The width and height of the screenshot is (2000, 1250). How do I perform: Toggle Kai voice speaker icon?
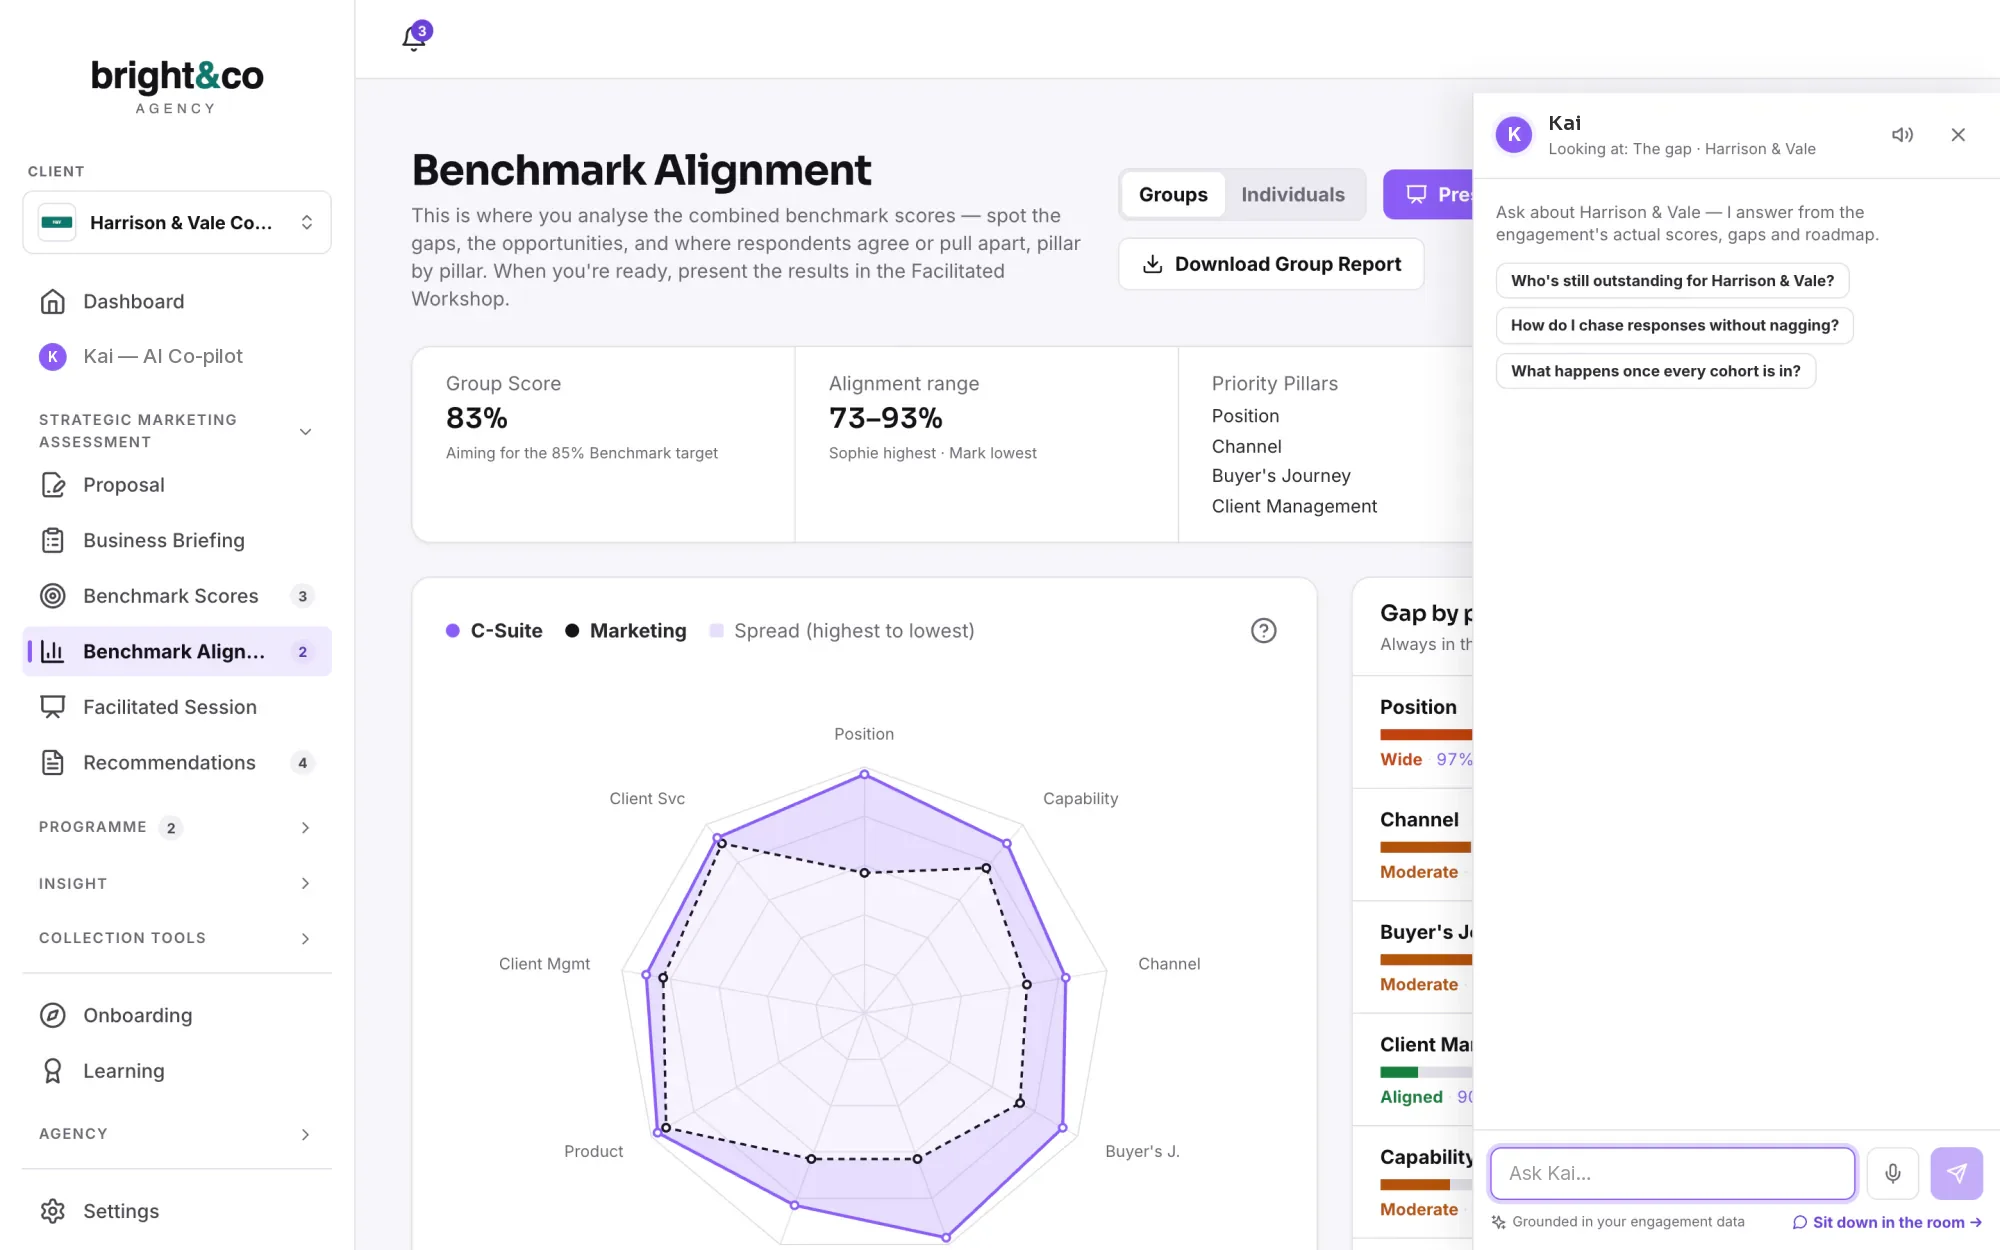[x=1902, y=135]
